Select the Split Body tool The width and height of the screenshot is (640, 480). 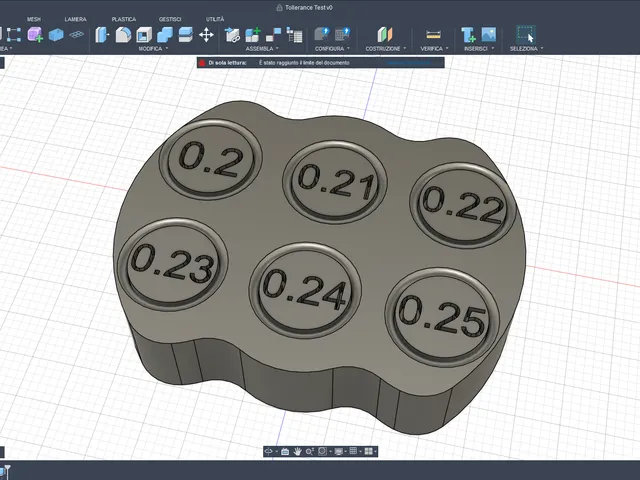click(x=186, y=35)
